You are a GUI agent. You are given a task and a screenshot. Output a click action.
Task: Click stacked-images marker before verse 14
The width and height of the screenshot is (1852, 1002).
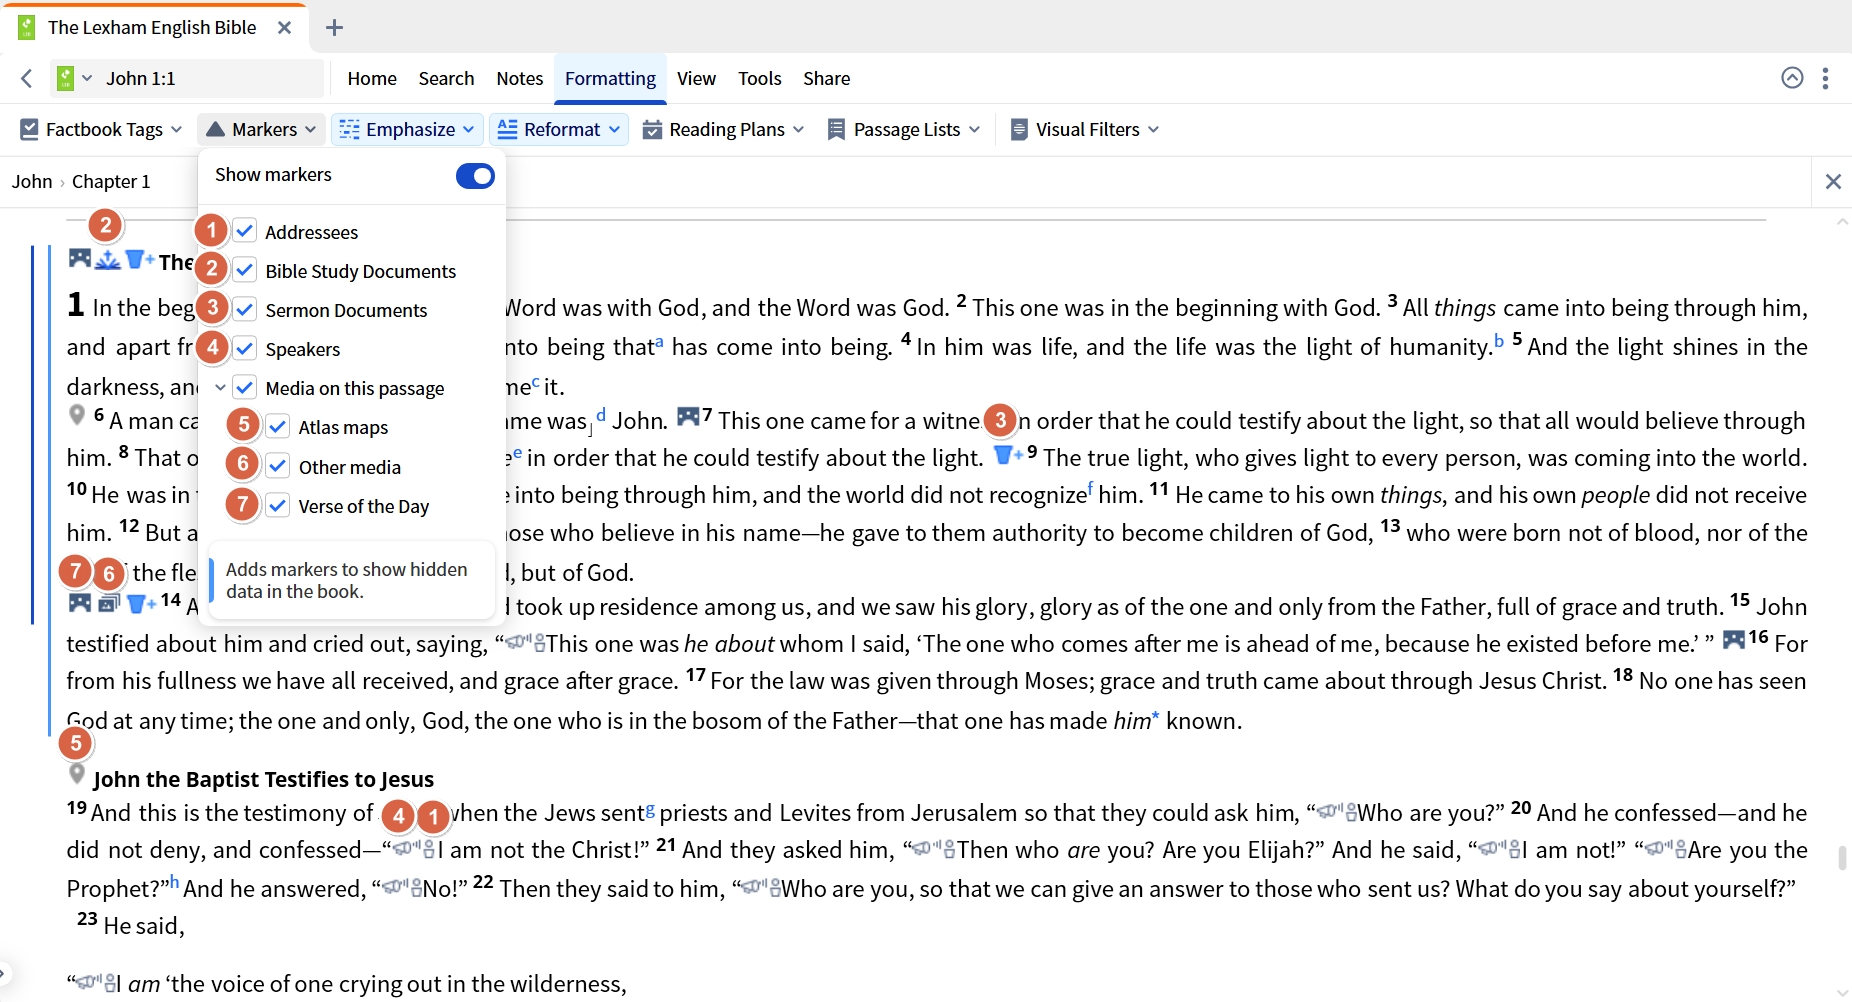pos(109,603)
